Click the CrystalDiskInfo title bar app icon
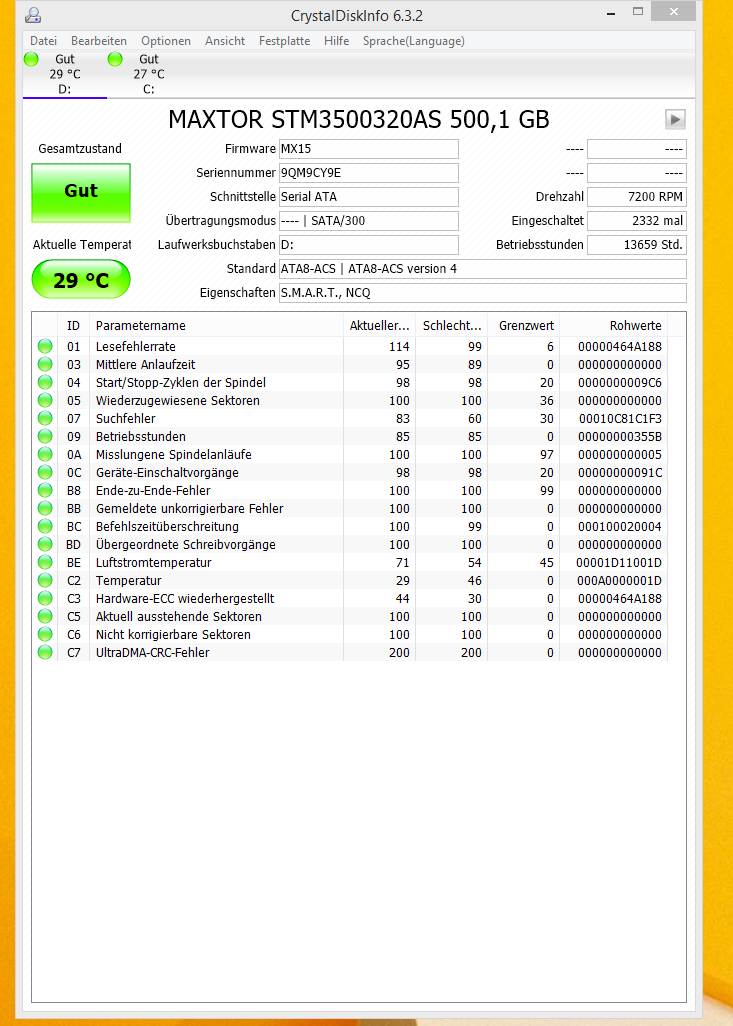 click(33, 14)
